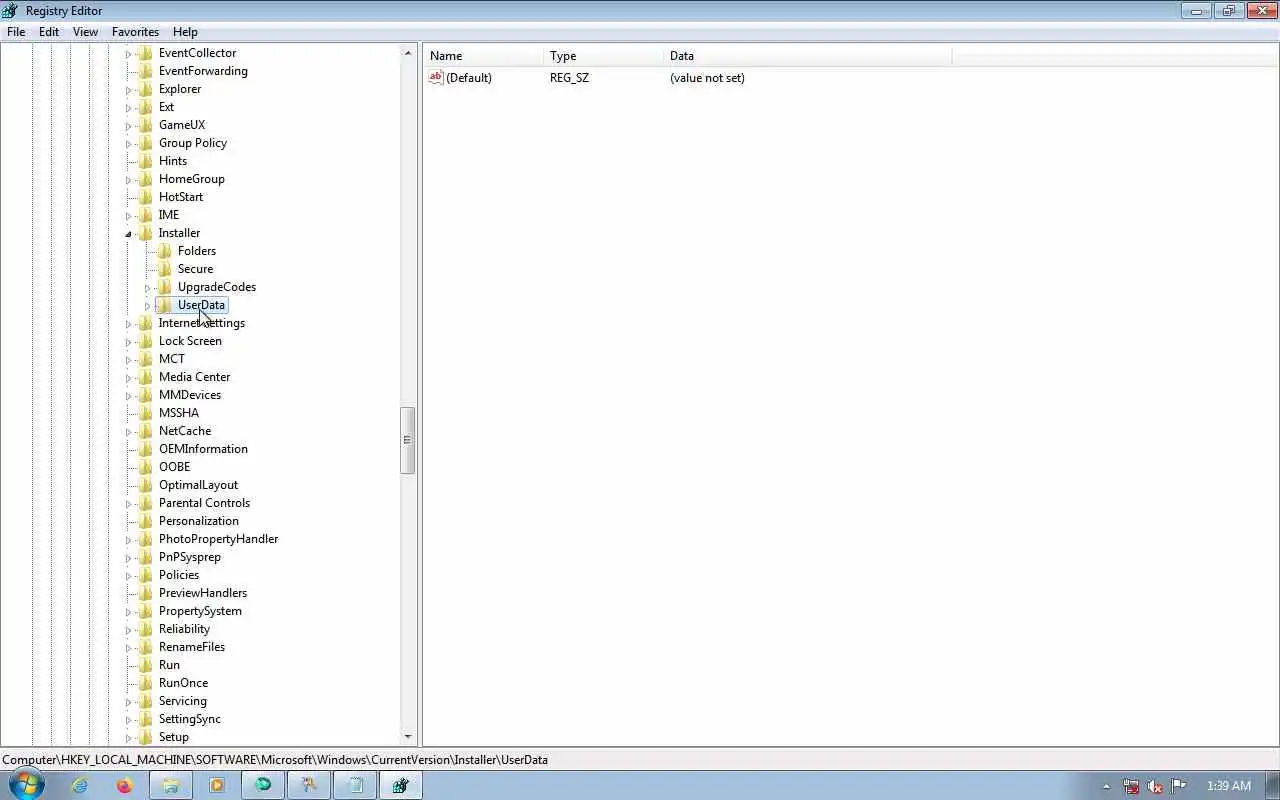Click the tree scrollbar down arrow
This screenshot has width=1280, height=800.
(408, 737)
